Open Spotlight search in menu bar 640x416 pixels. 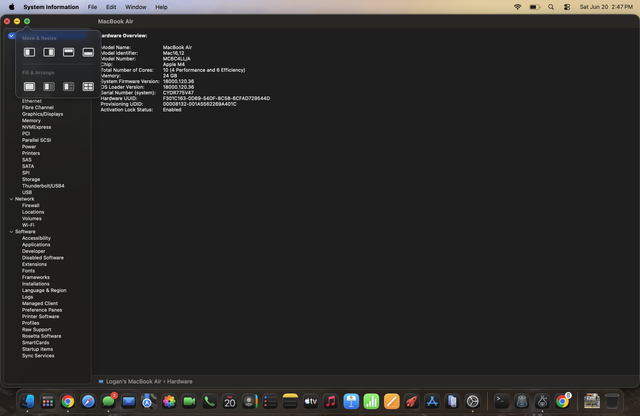pos(551,7)
